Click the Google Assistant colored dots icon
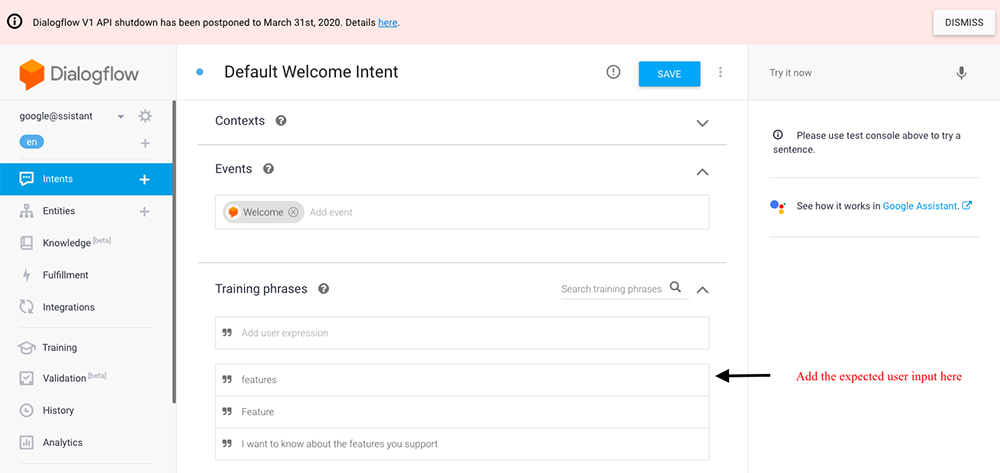 [777, 207]
